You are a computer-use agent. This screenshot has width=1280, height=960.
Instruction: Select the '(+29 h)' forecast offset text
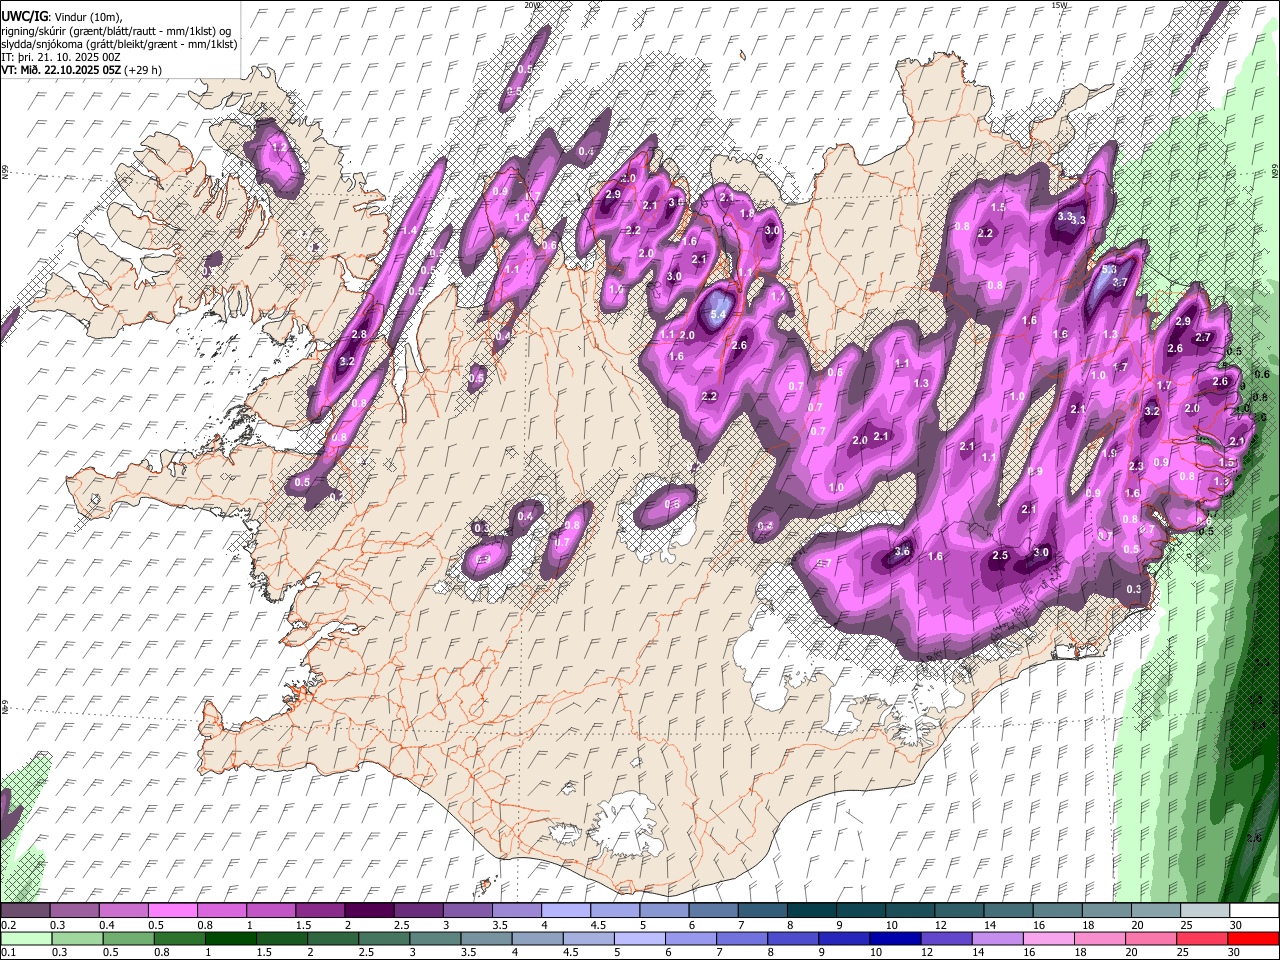(x=142, y=70)
